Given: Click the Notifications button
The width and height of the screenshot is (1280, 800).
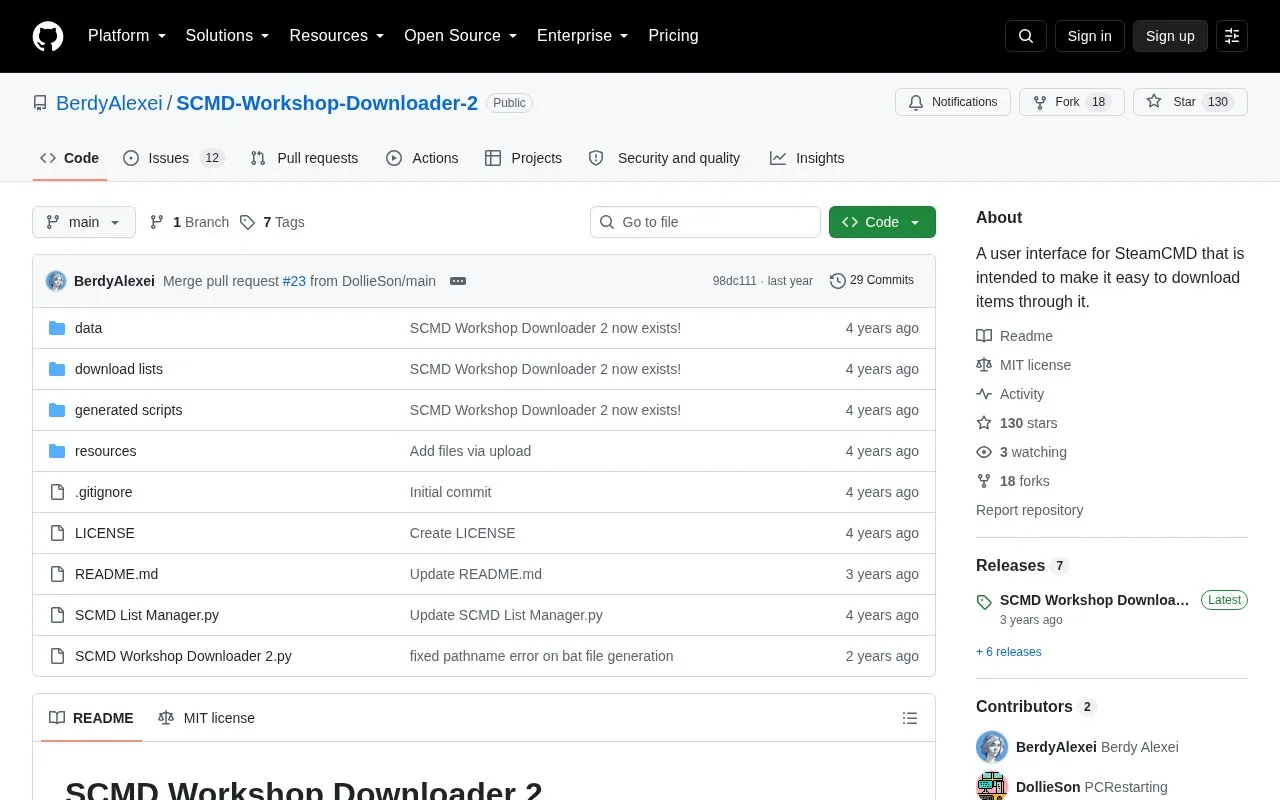Looking at the screenshot, I should pos(953,102).
